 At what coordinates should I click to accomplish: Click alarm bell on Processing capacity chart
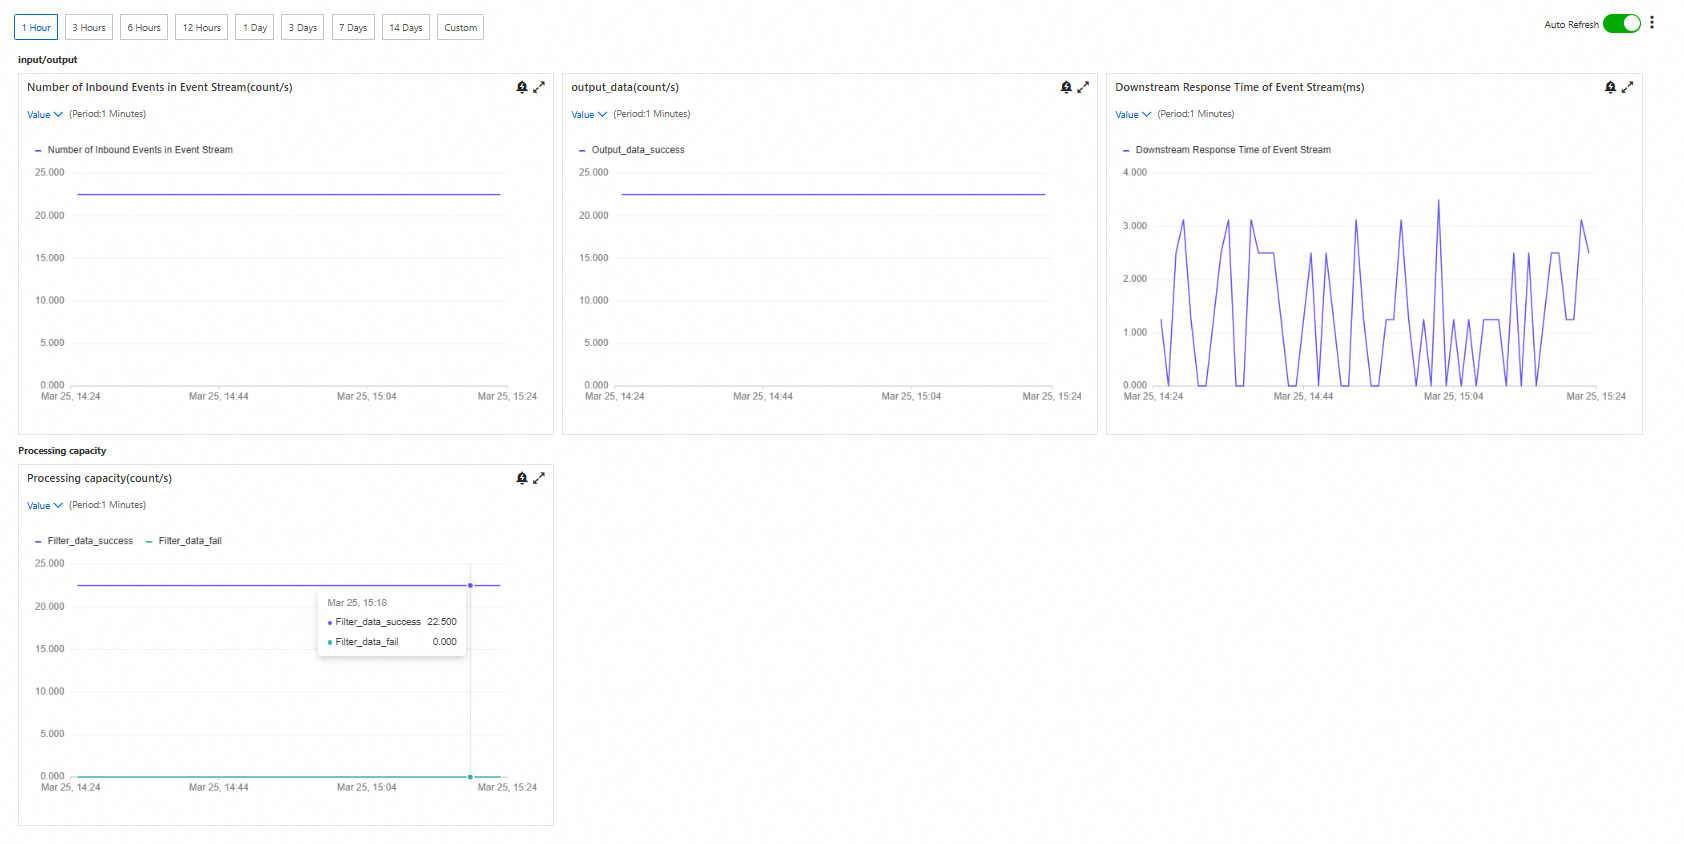point(521,478)
